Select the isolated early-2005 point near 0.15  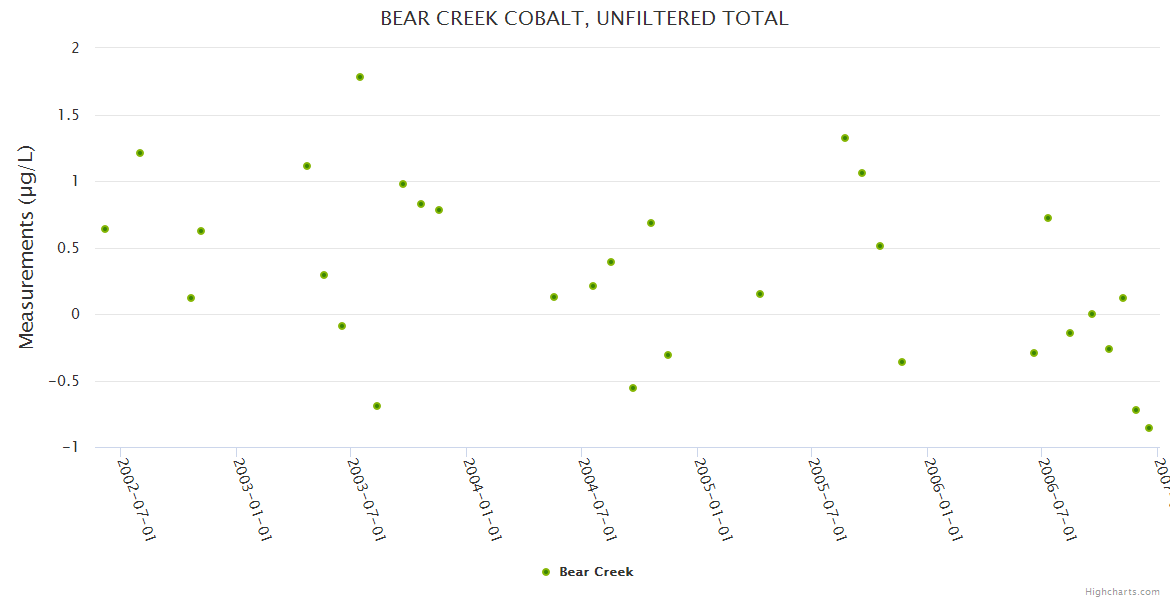760,294
